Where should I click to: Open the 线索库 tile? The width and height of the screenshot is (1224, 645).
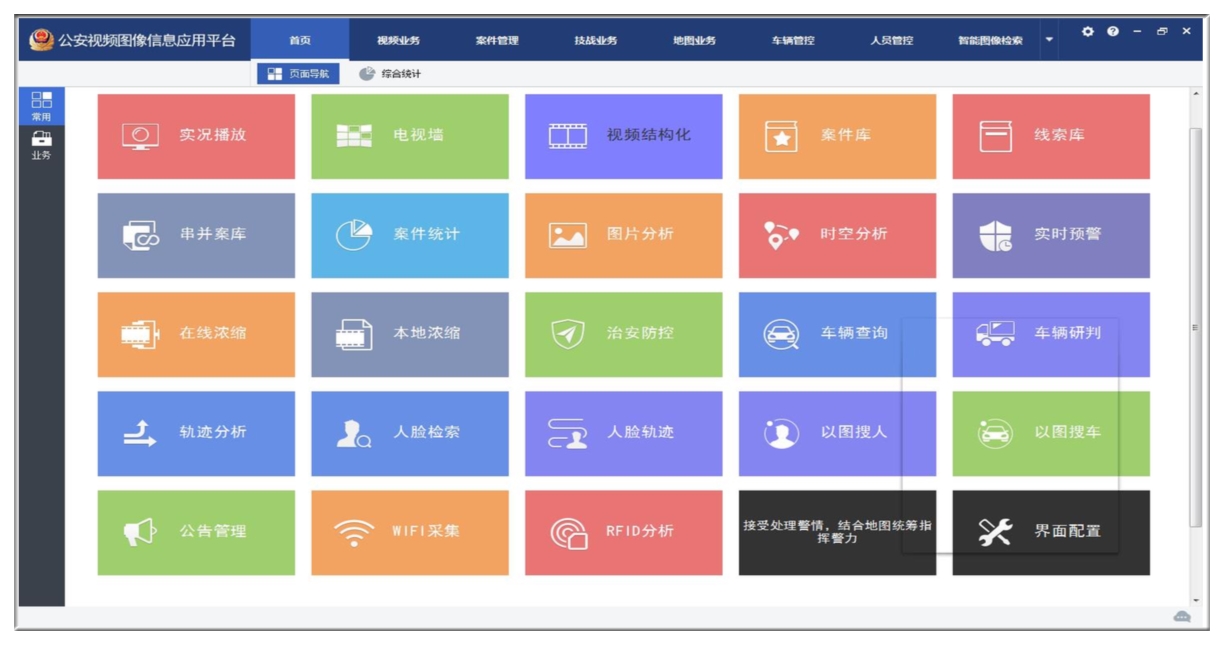(1050, 136)
